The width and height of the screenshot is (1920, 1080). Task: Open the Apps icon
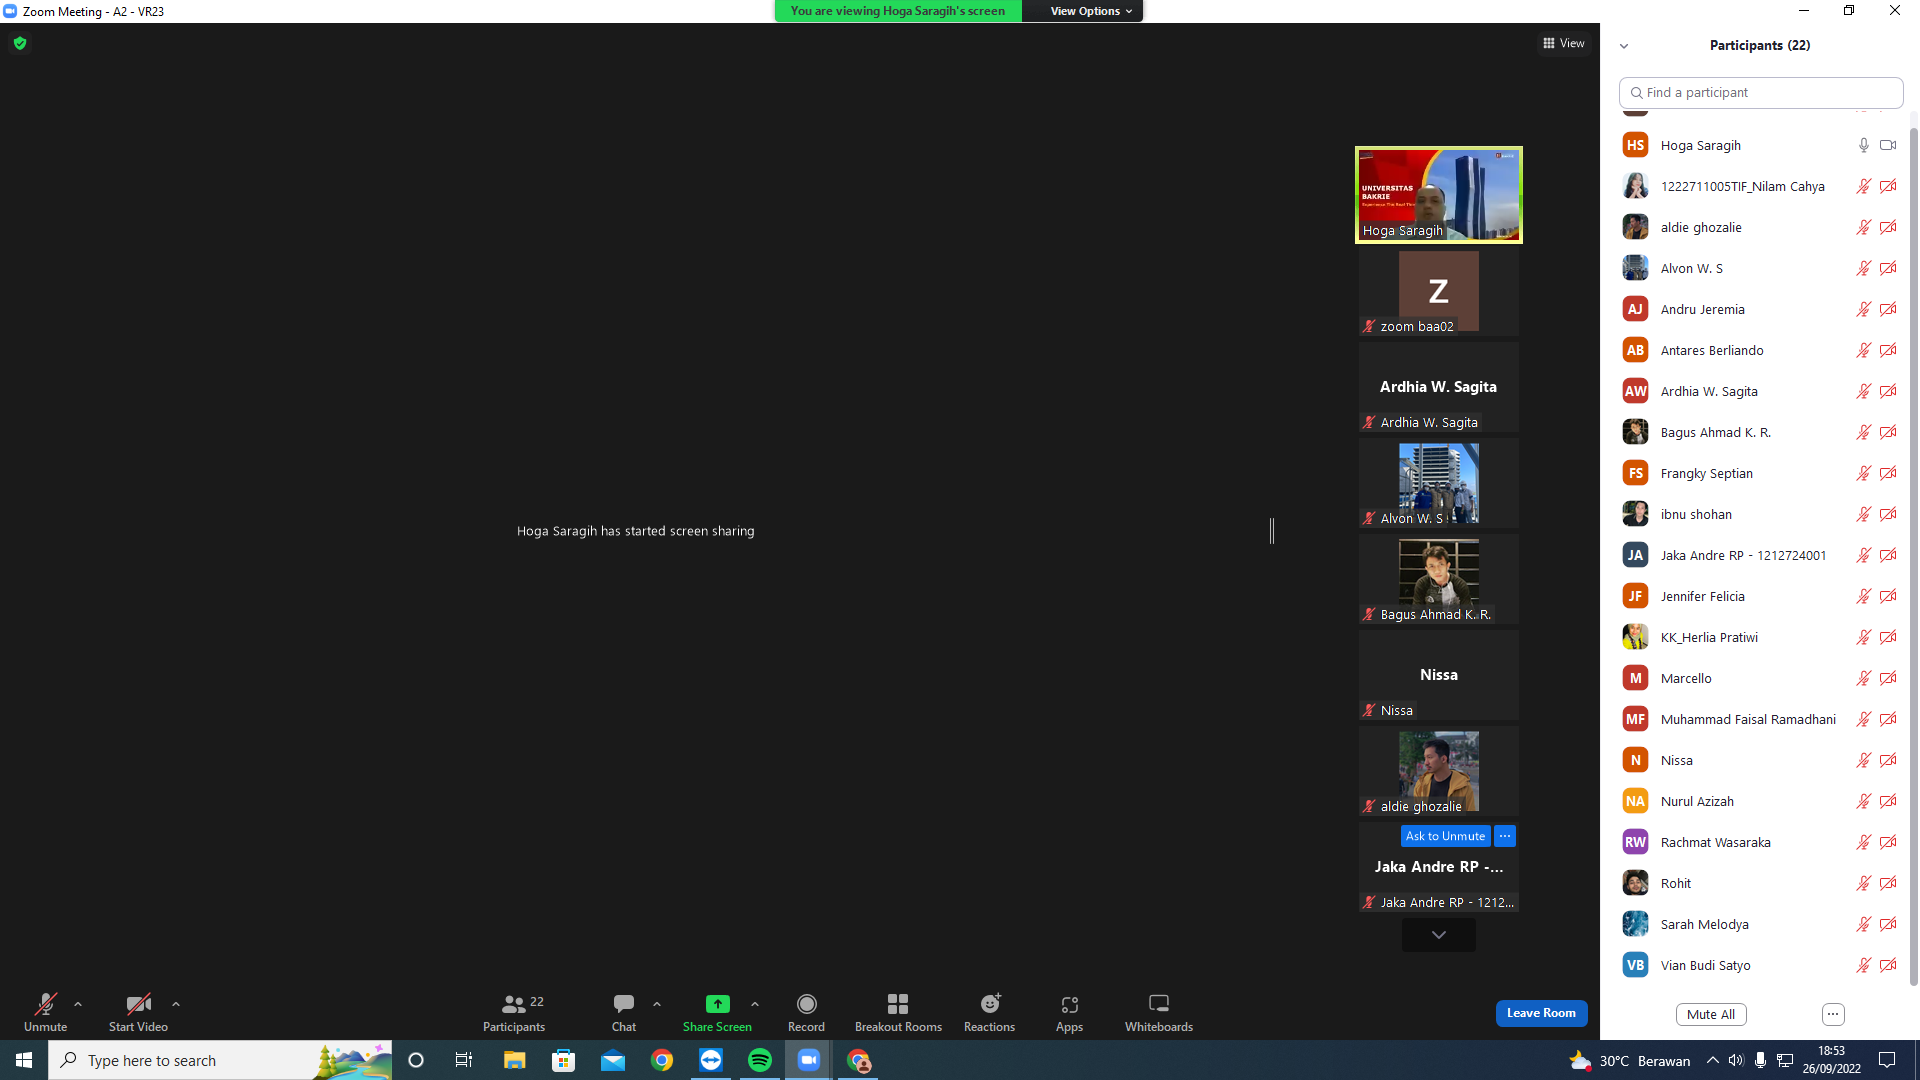point(1069,1004)
